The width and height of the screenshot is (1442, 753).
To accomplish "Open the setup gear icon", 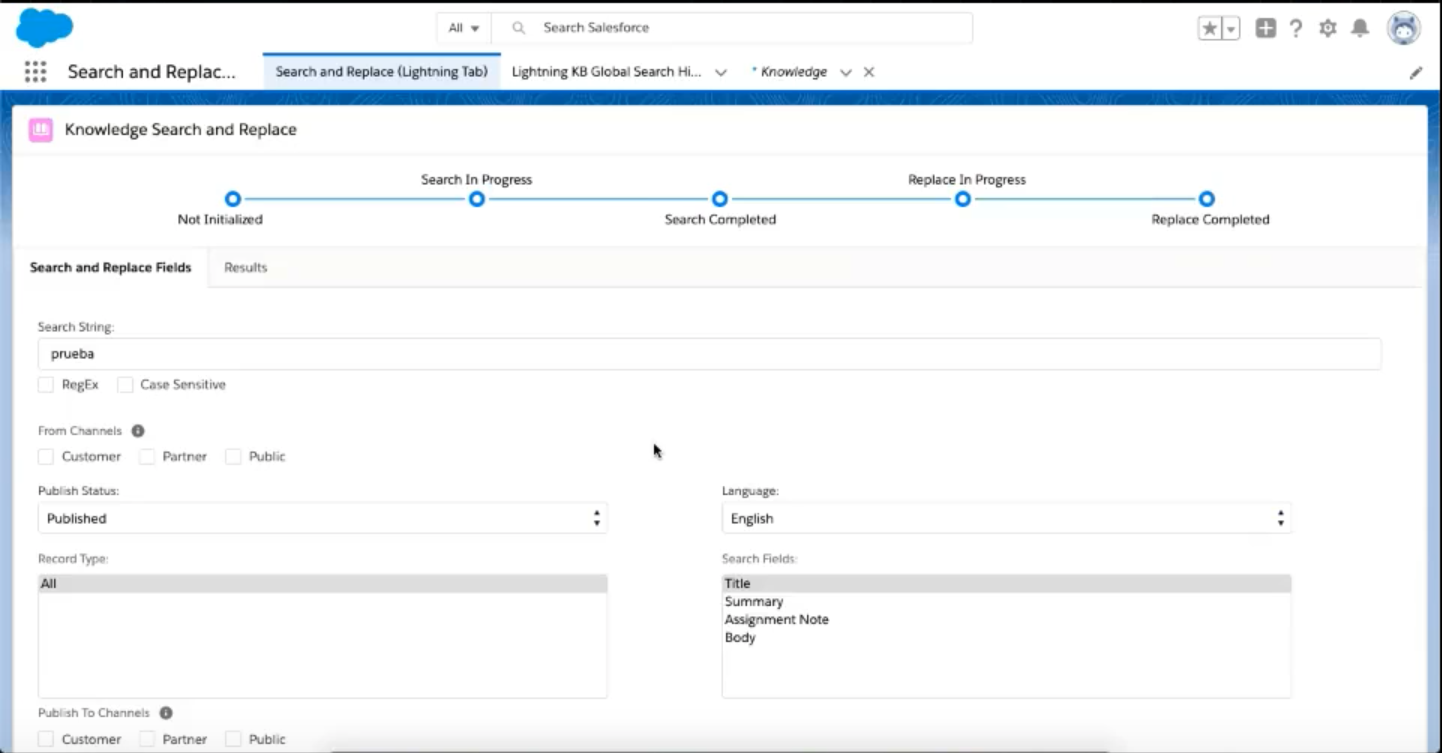I will click(1328, 29).
